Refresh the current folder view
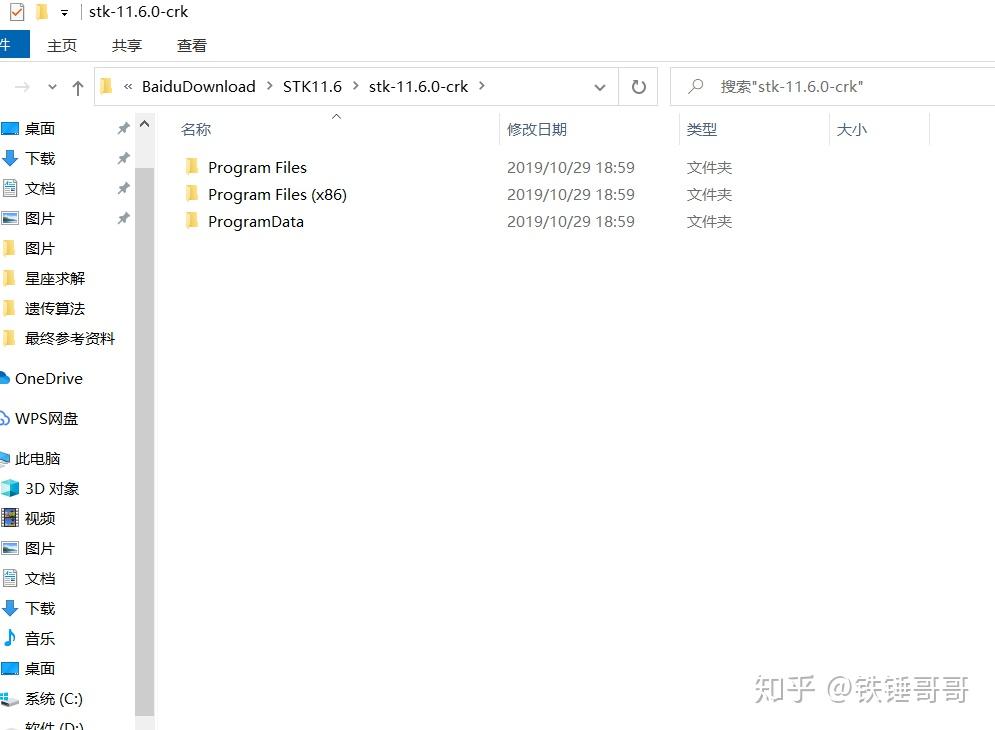Viewport: 995px width, 730px height. (639, 87)
